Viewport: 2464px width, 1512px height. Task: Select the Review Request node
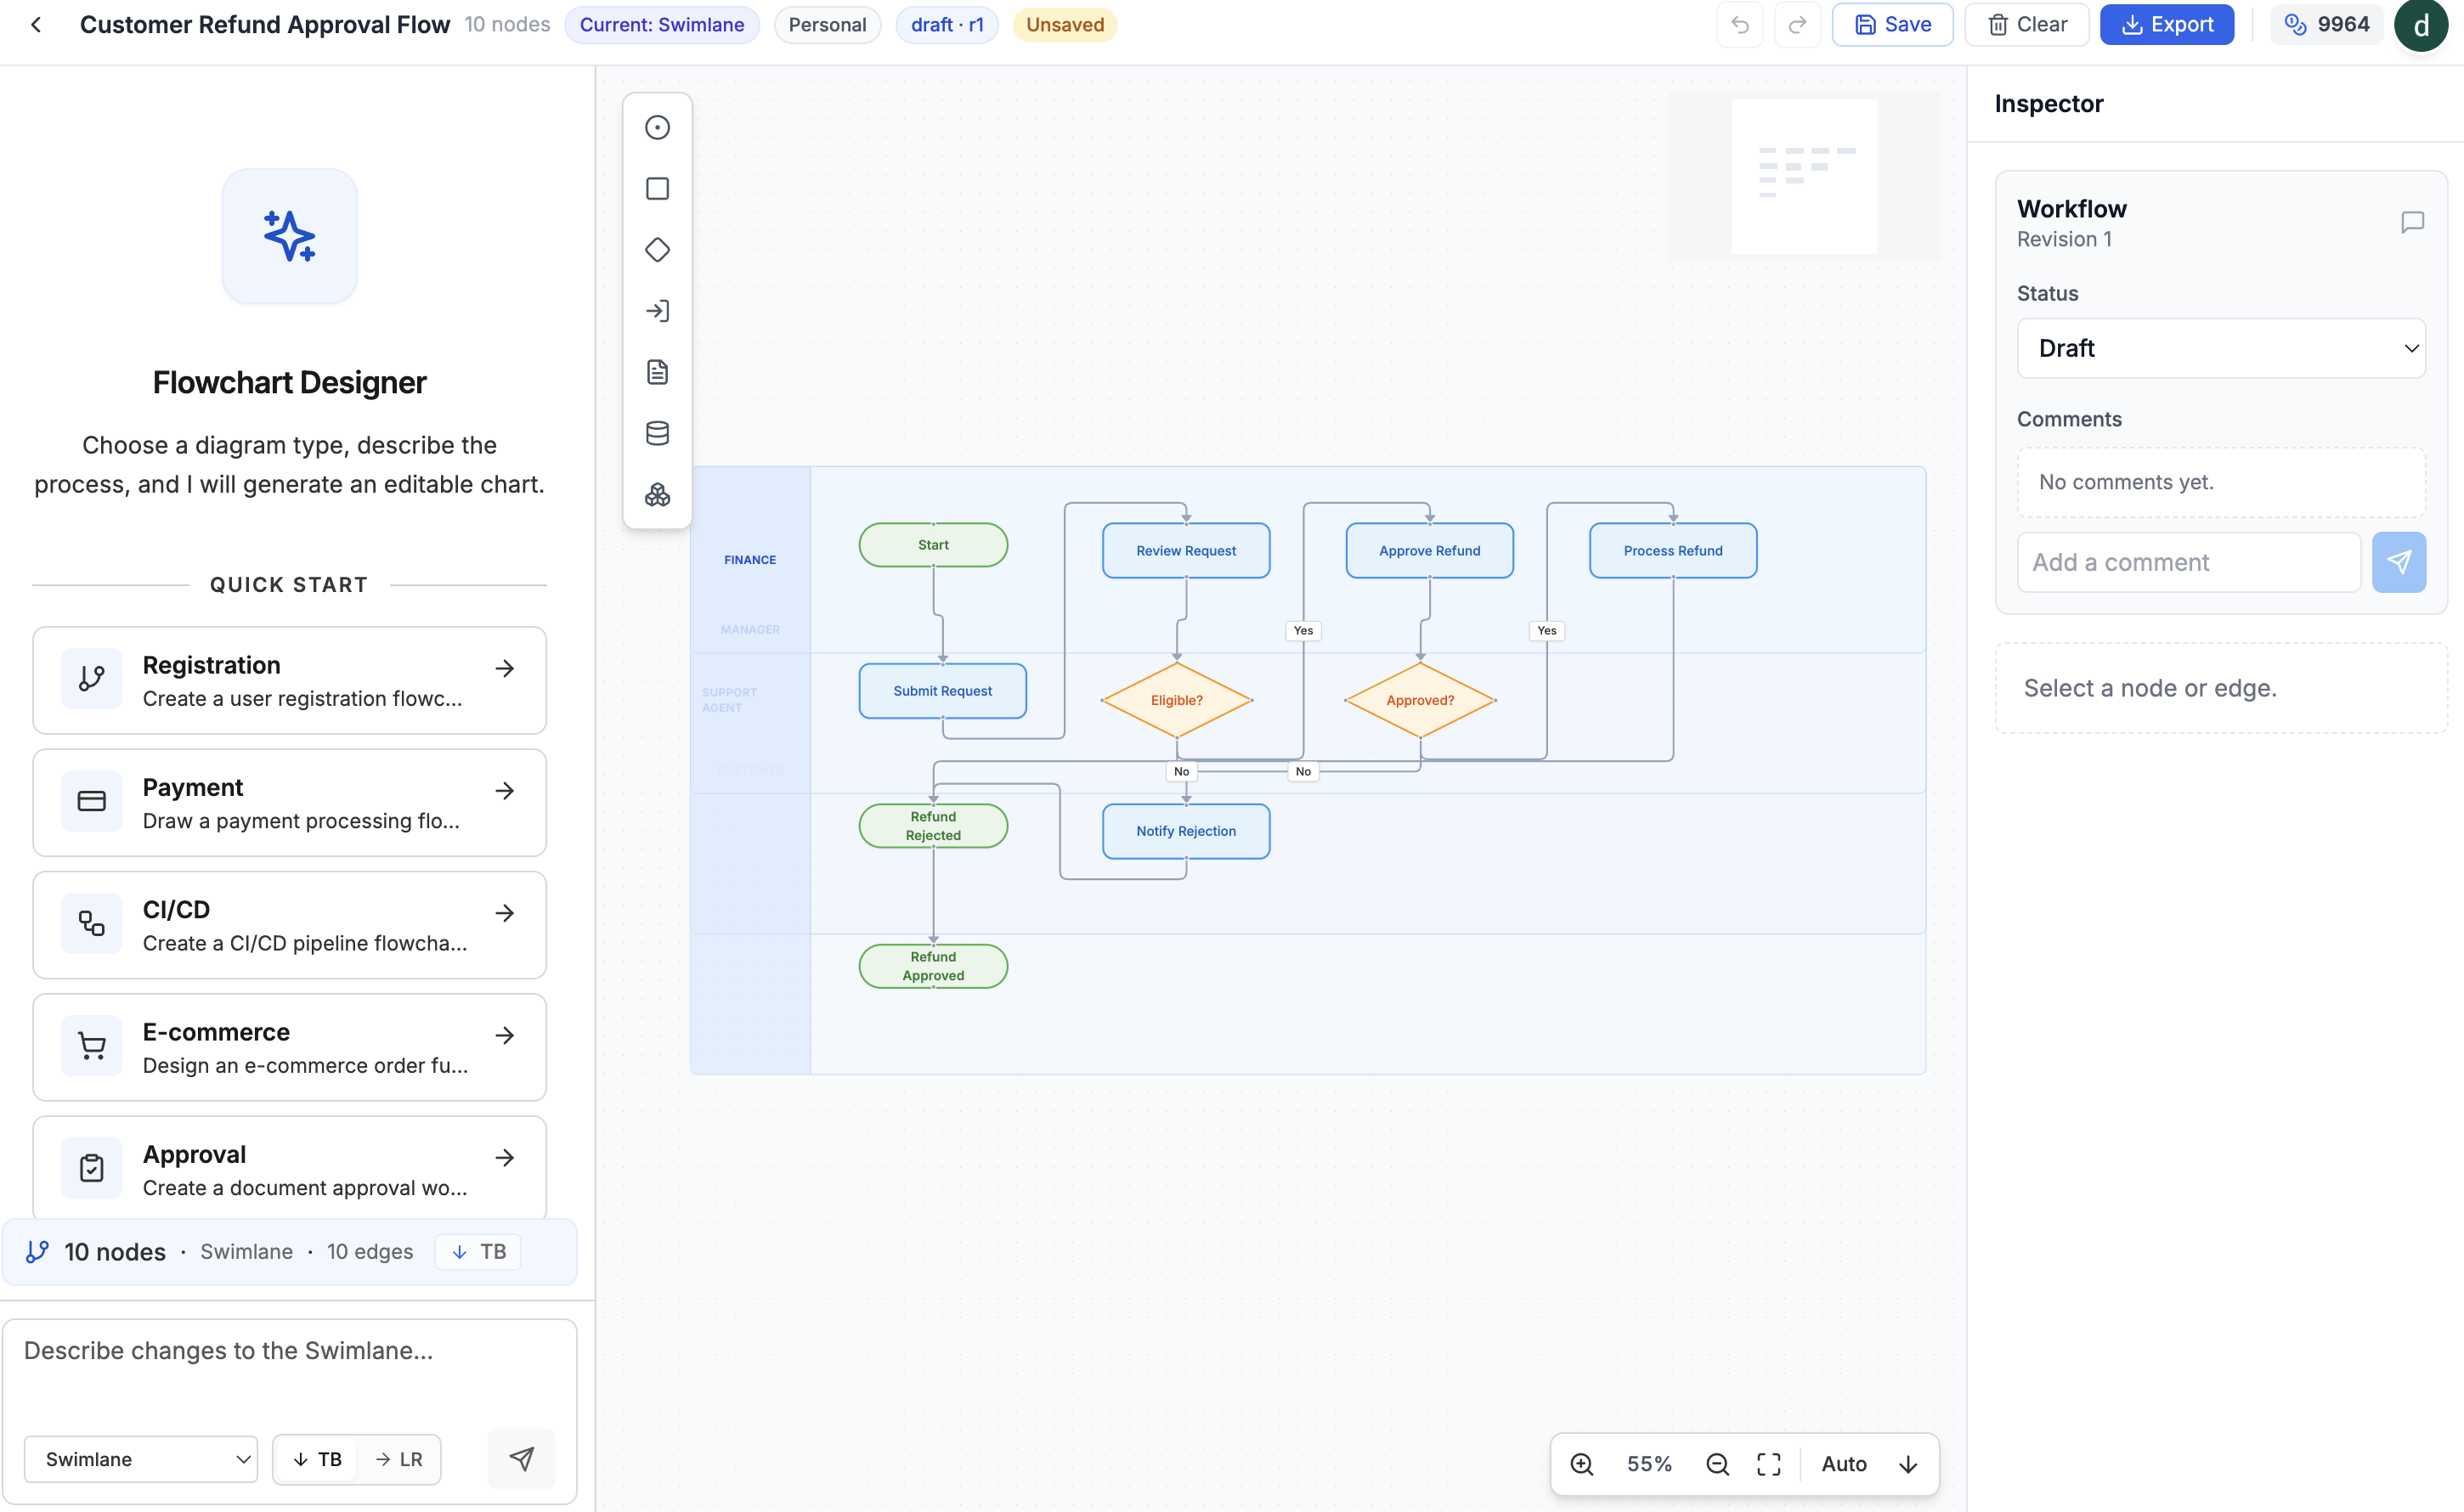(x=1186, y=551)
